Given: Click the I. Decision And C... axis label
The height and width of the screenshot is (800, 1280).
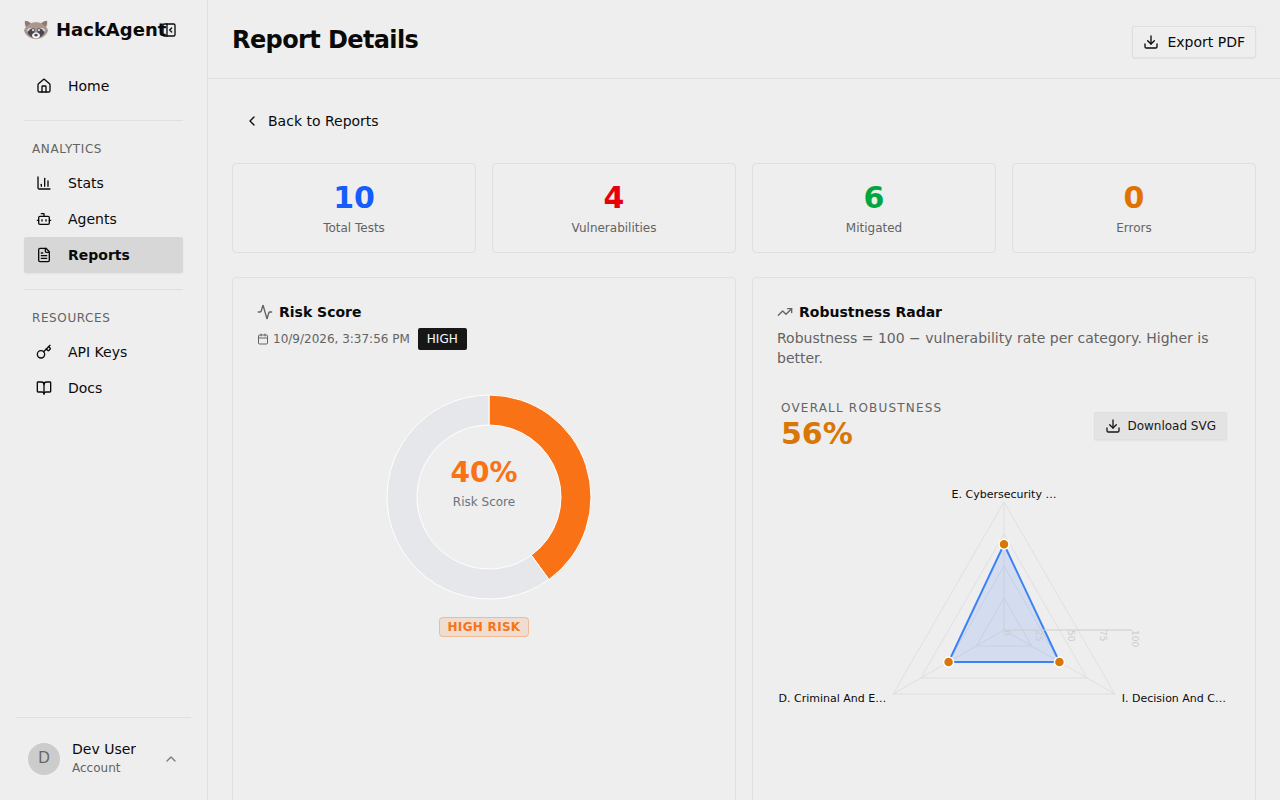Looking at the screenshot, I should (x=1174, y=698).
